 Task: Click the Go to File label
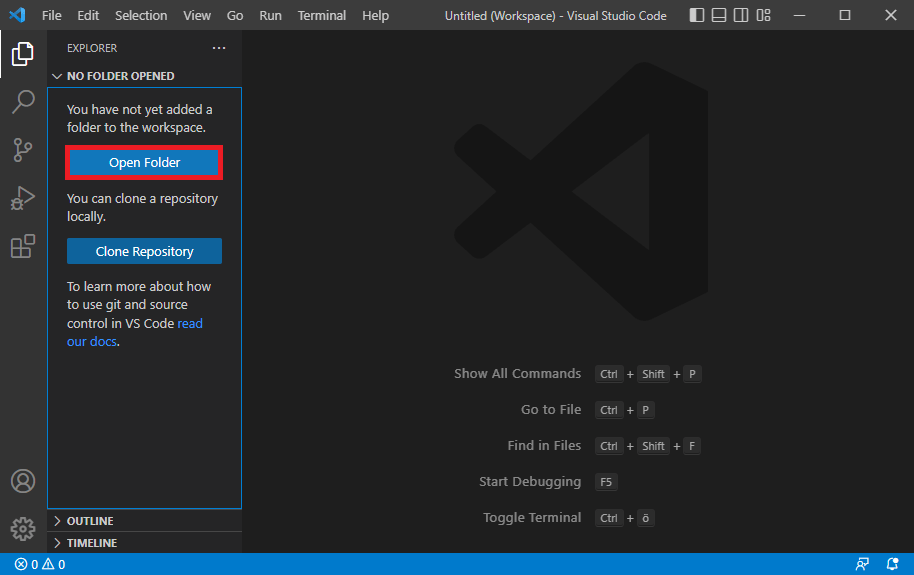click(551, 409)
